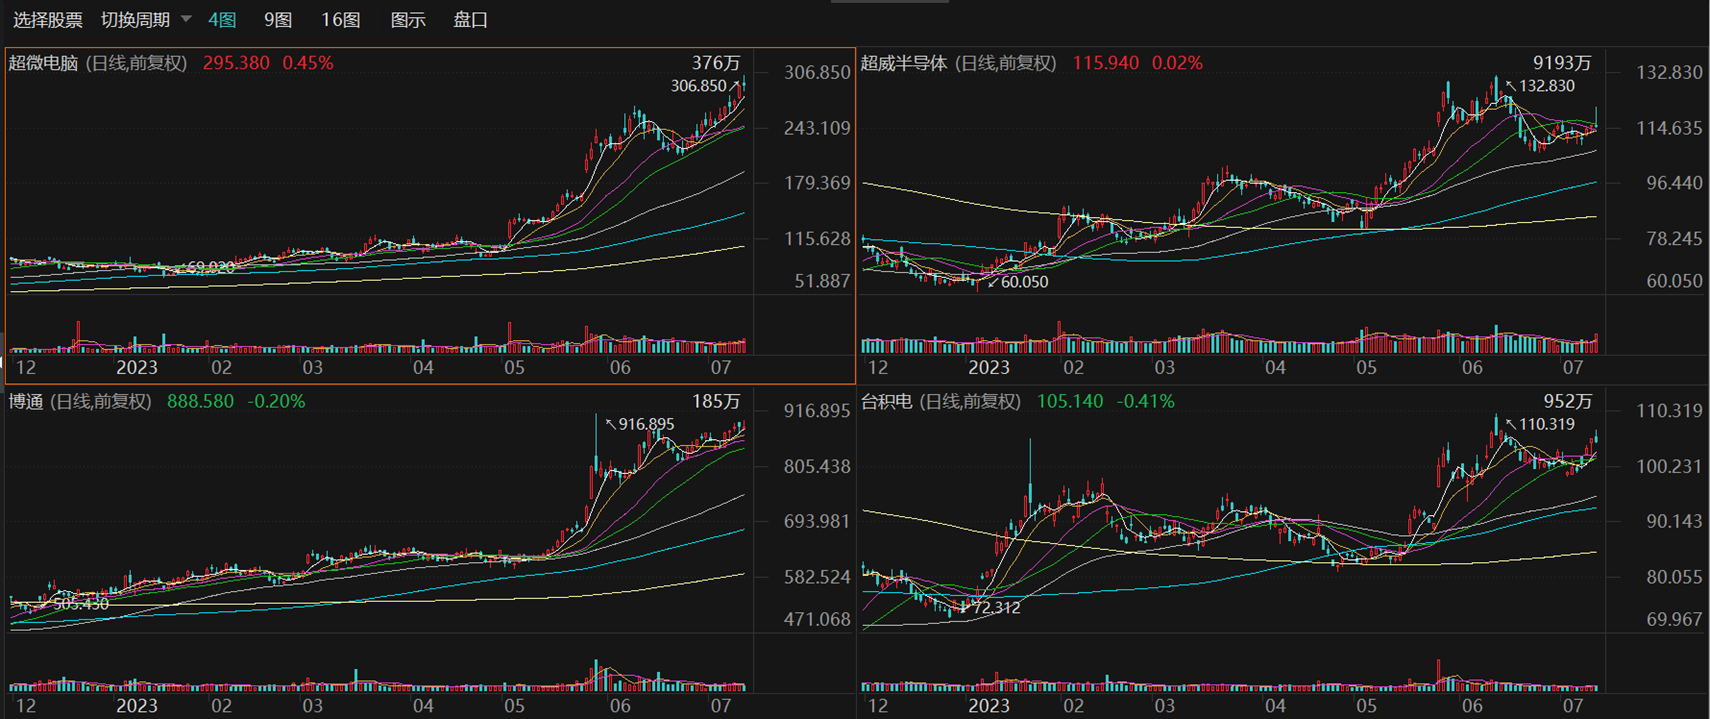Open the 盘口 order book view
This screenshot has height=719, width=1710.
point(471,20)
